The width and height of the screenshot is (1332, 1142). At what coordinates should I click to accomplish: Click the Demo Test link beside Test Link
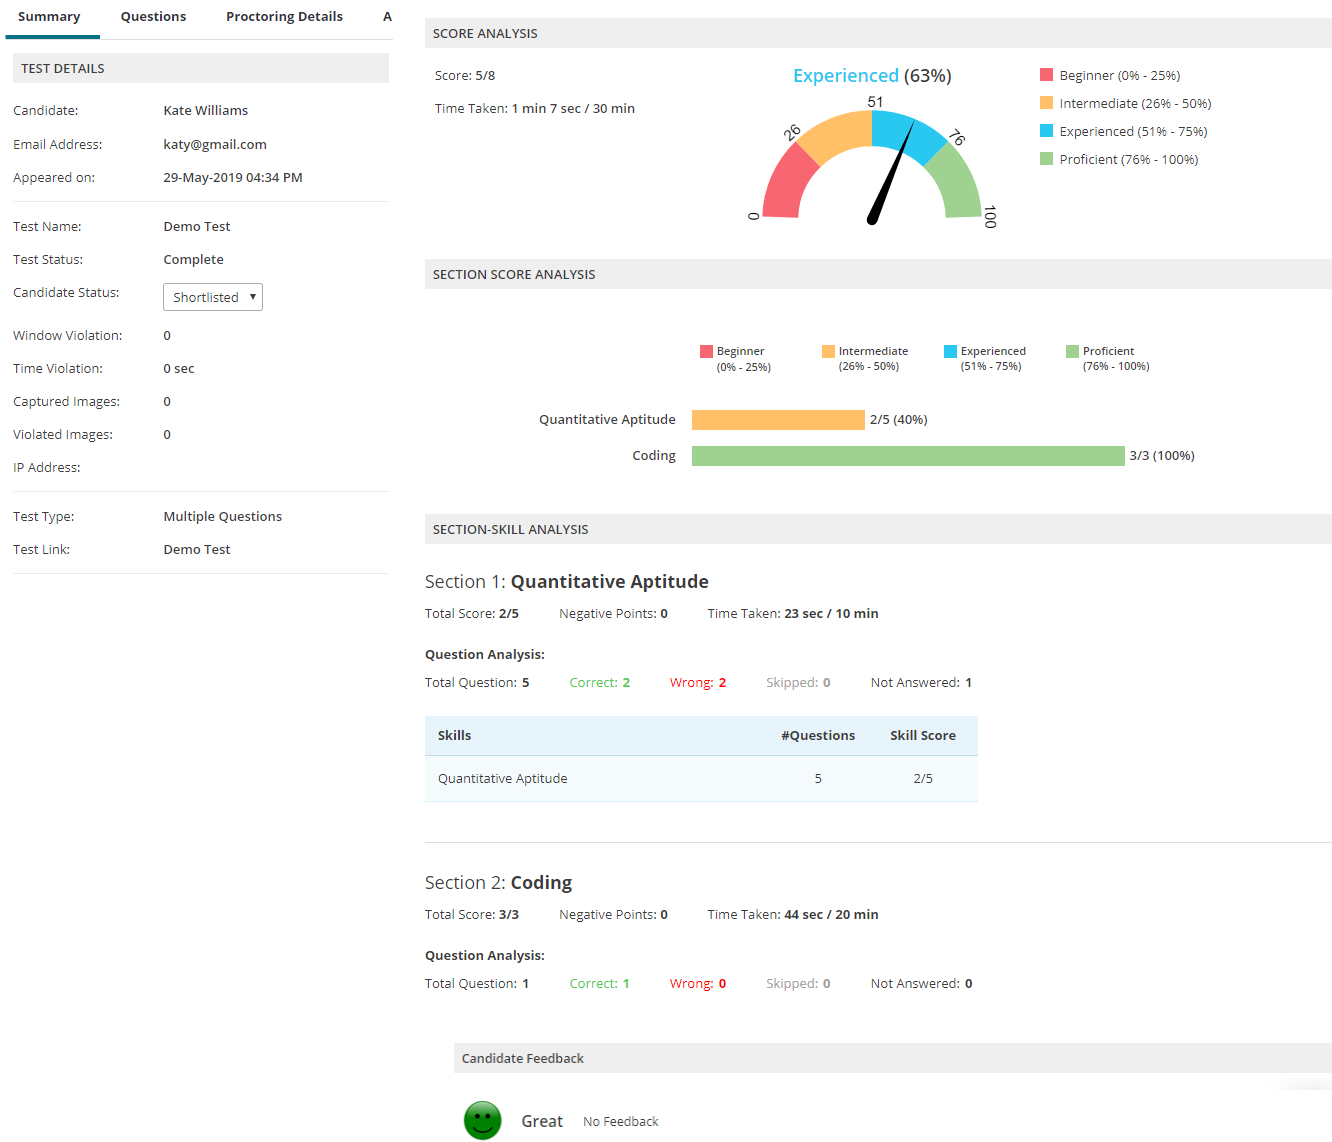pos(197,549)
